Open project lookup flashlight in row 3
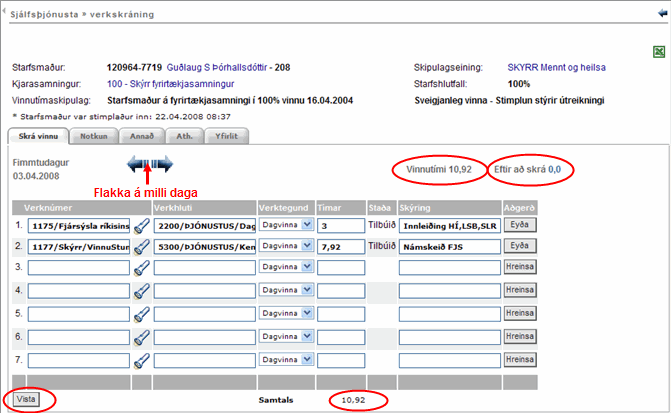The height and width of the screenshot is (413, 671). click(142, 268)
